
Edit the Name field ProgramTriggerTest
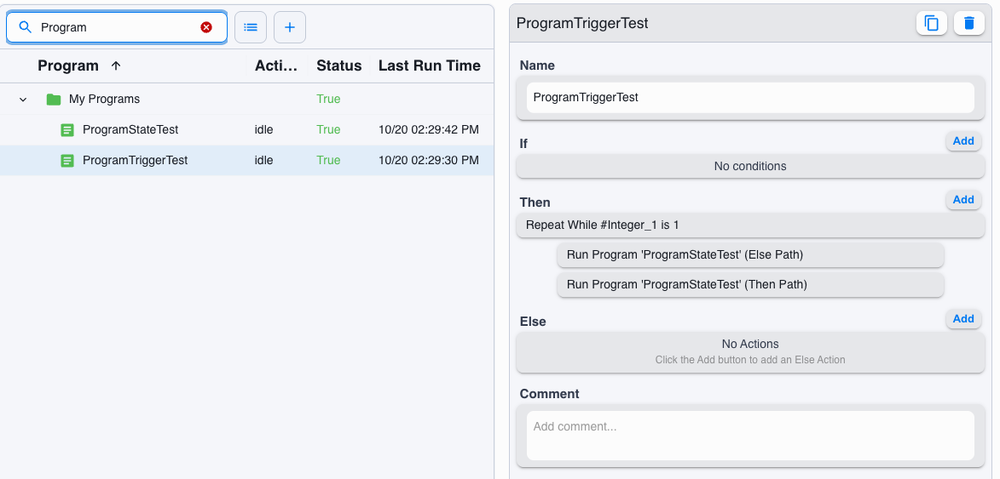750,98
